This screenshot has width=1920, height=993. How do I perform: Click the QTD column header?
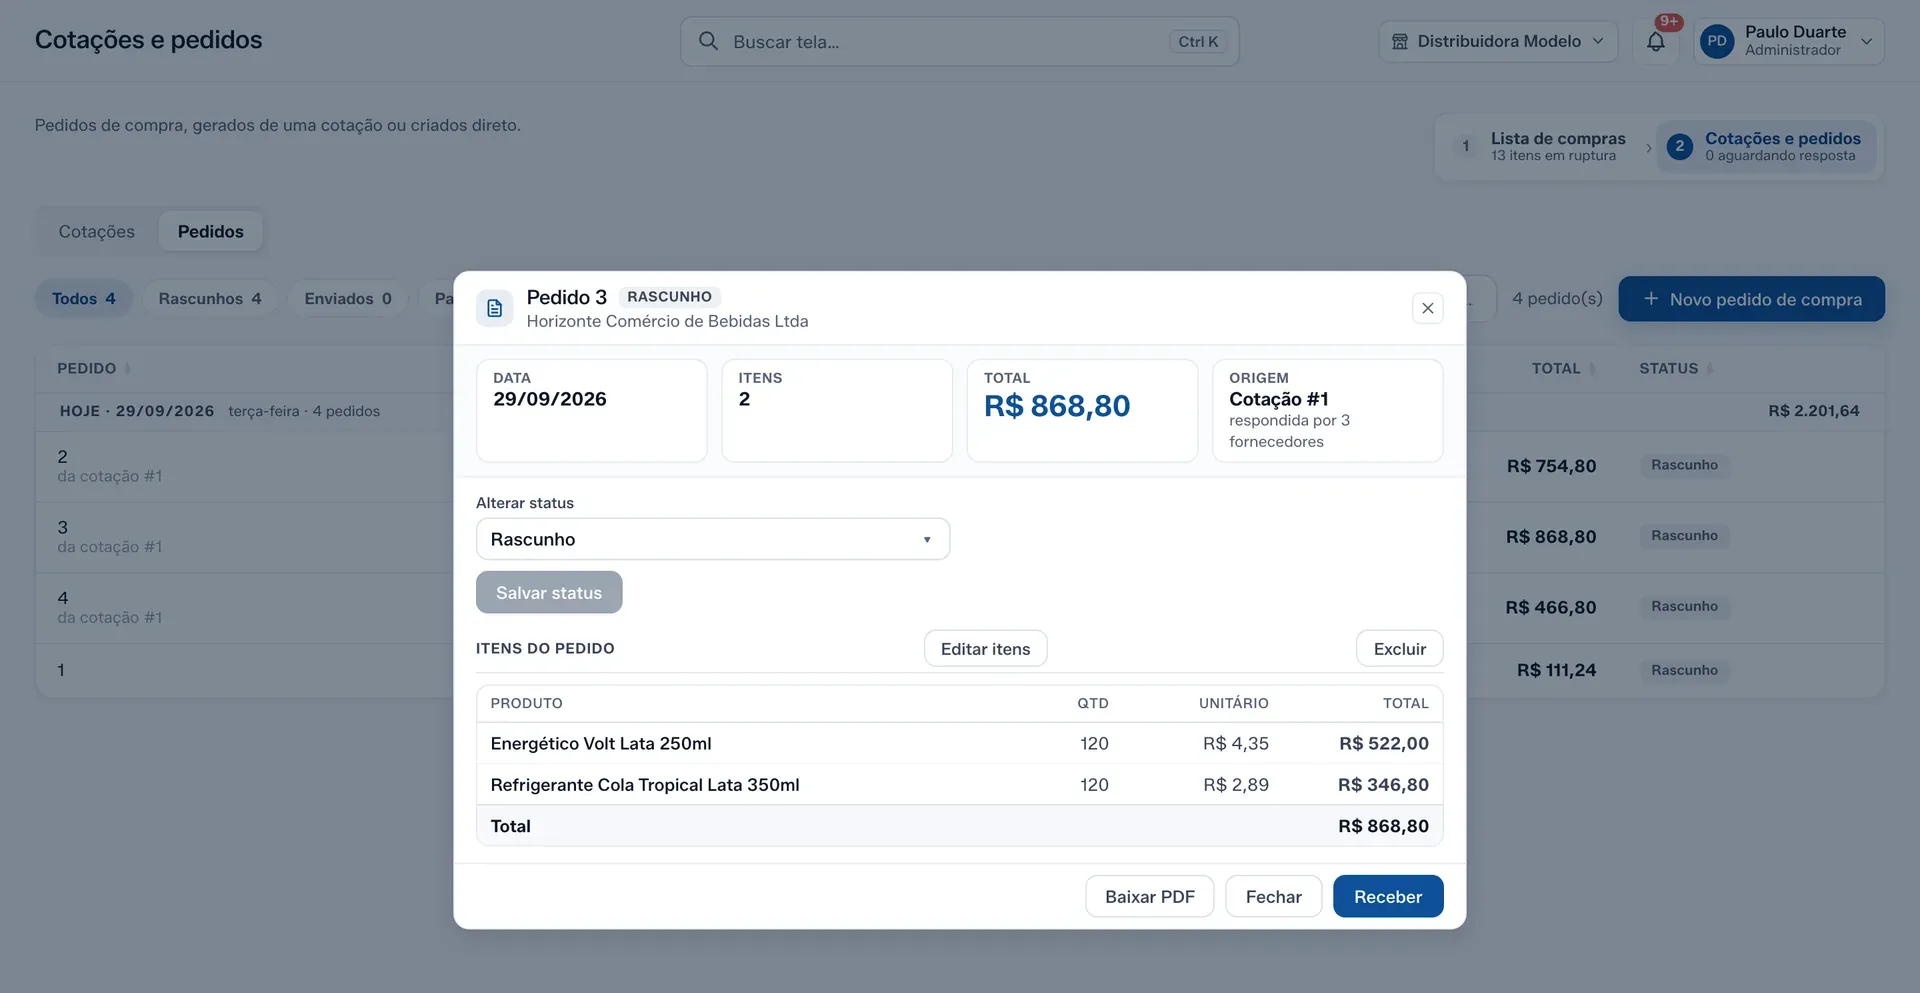(1092, 703)
